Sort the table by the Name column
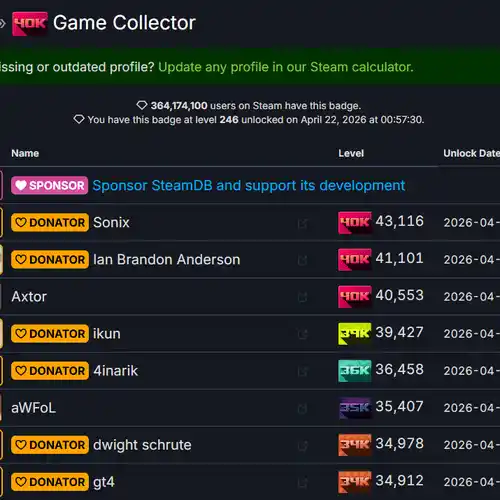 pos(25,153)
